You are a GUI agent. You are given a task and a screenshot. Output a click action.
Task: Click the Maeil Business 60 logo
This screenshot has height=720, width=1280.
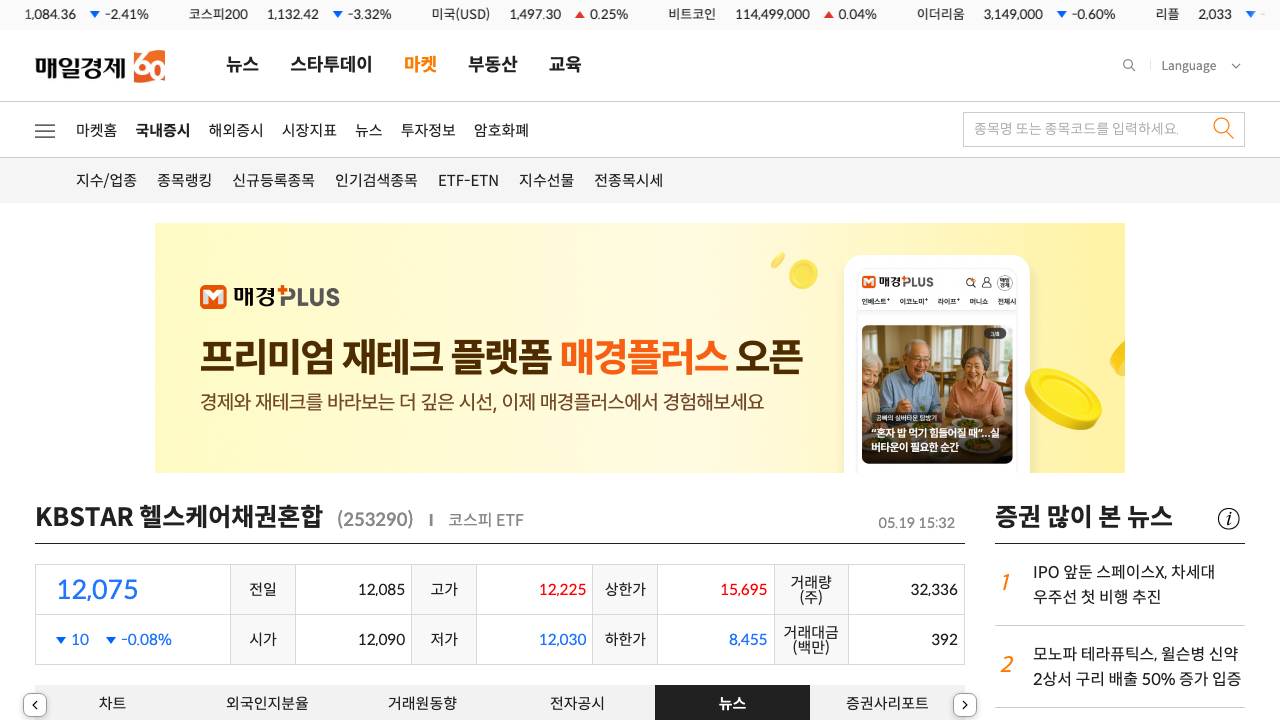tap(100, 66)
